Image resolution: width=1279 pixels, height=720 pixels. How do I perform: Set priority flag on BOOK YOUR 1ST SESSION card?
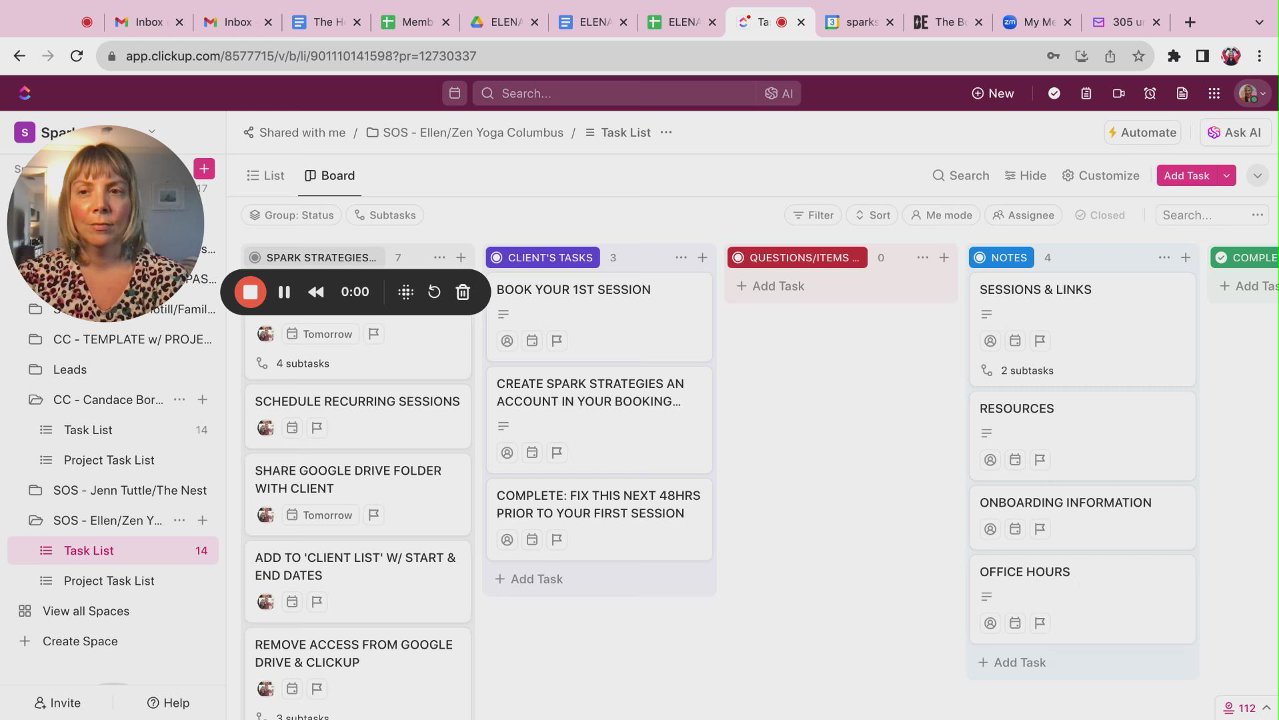[557, 341]
